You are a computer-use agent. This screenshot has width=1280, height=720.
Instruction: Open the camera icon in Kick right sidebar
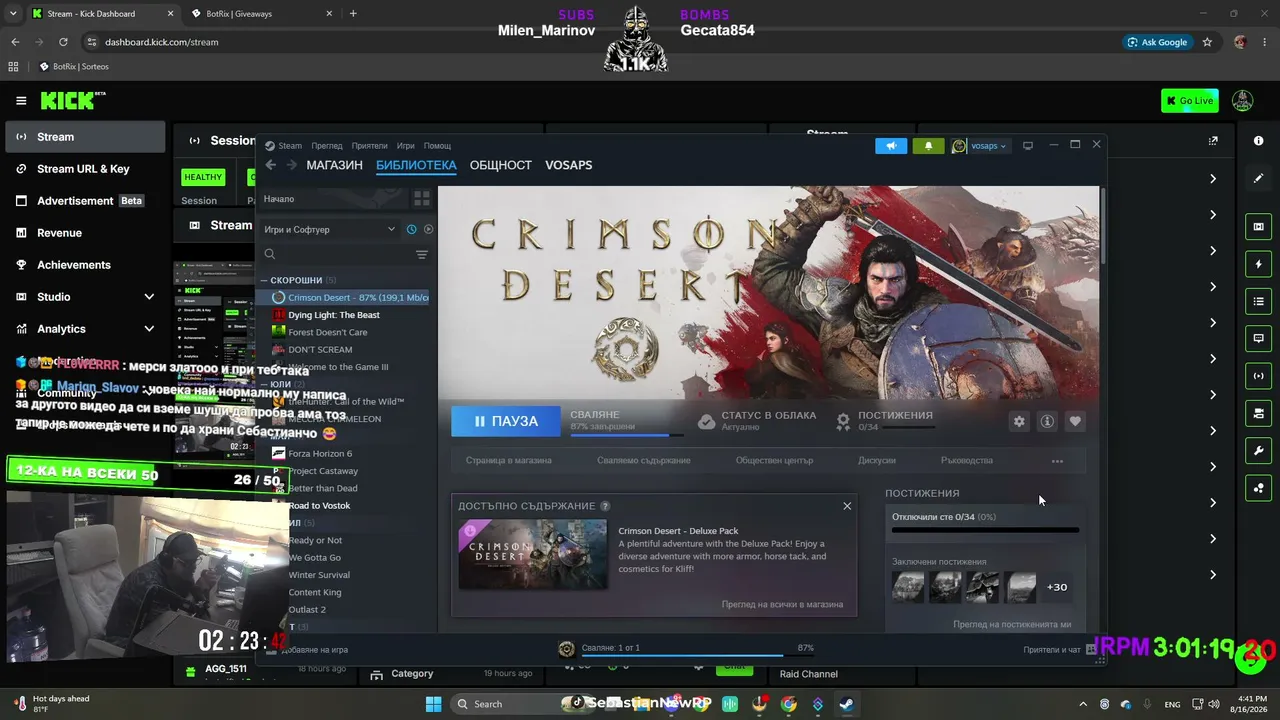point(1258,227)
